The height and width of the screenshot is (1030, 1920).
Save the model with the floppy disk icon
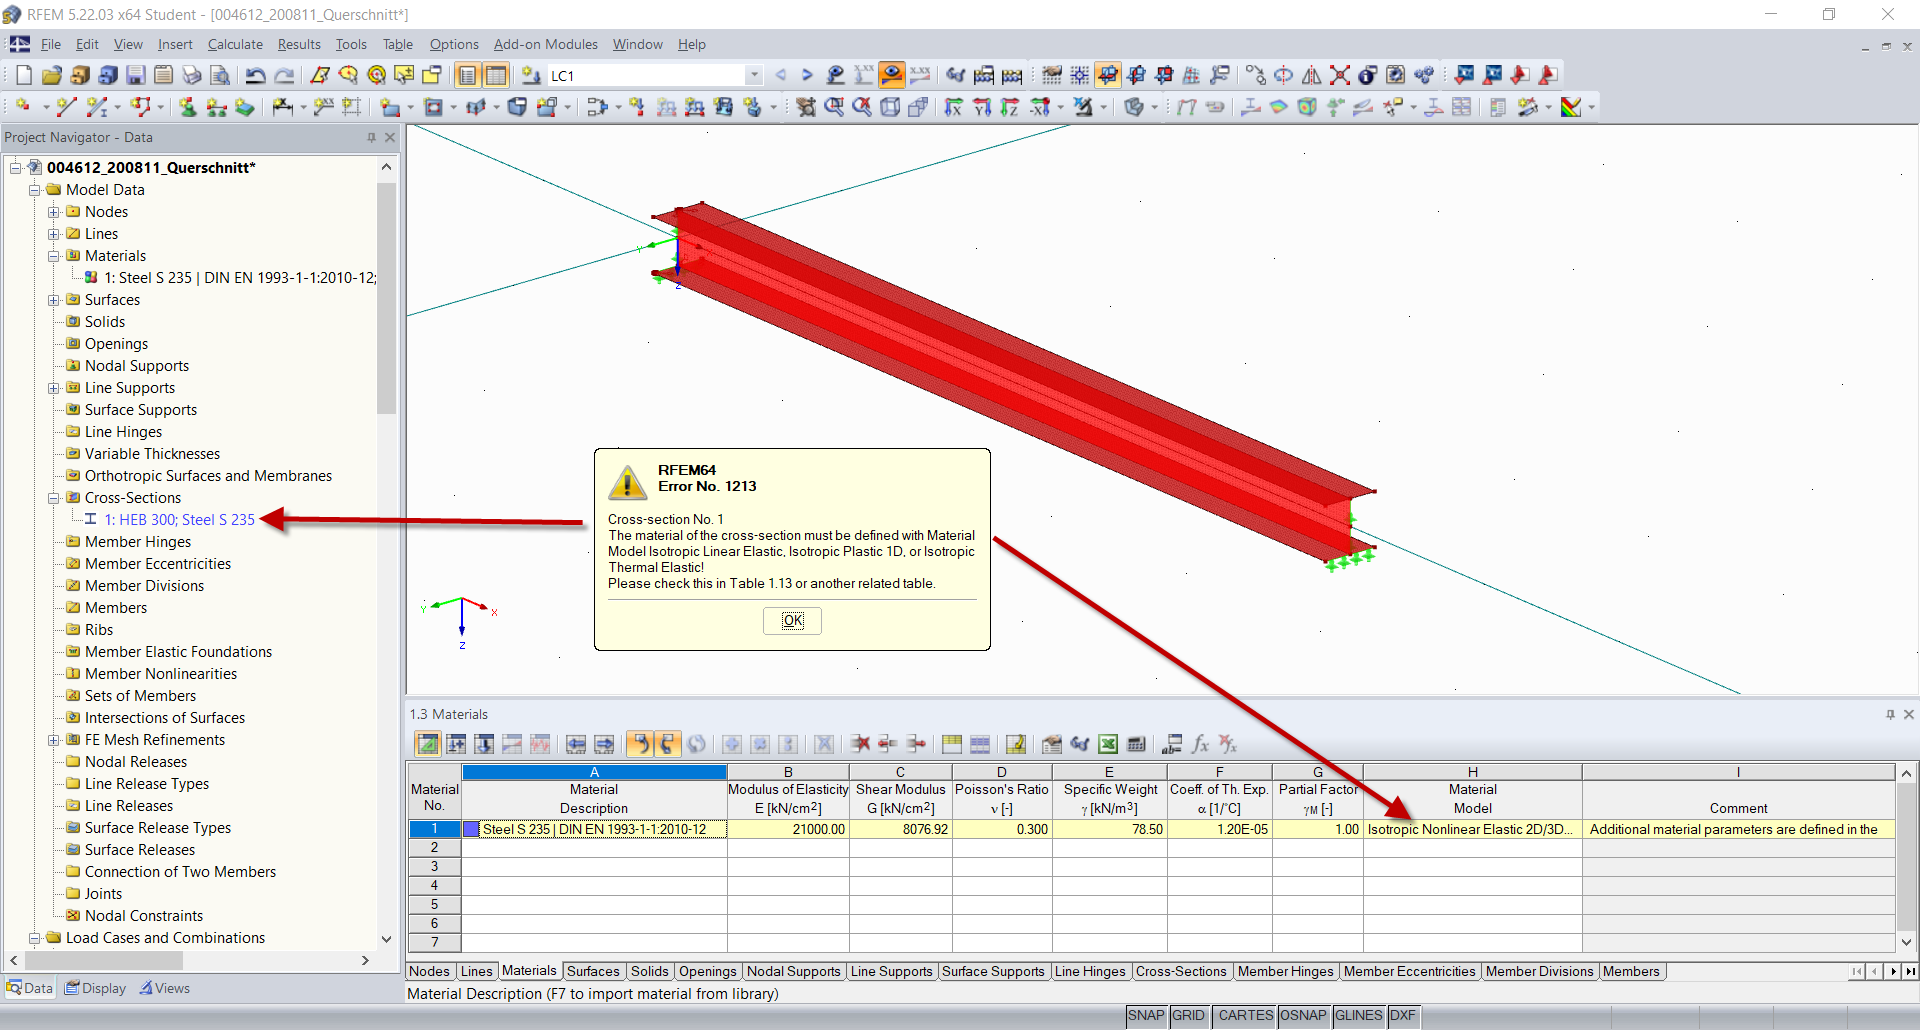coord(136,75)
